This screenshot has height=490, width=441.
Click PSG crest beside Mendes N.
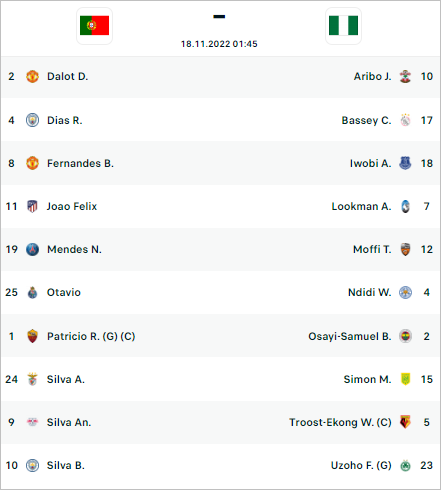point(32,249)
